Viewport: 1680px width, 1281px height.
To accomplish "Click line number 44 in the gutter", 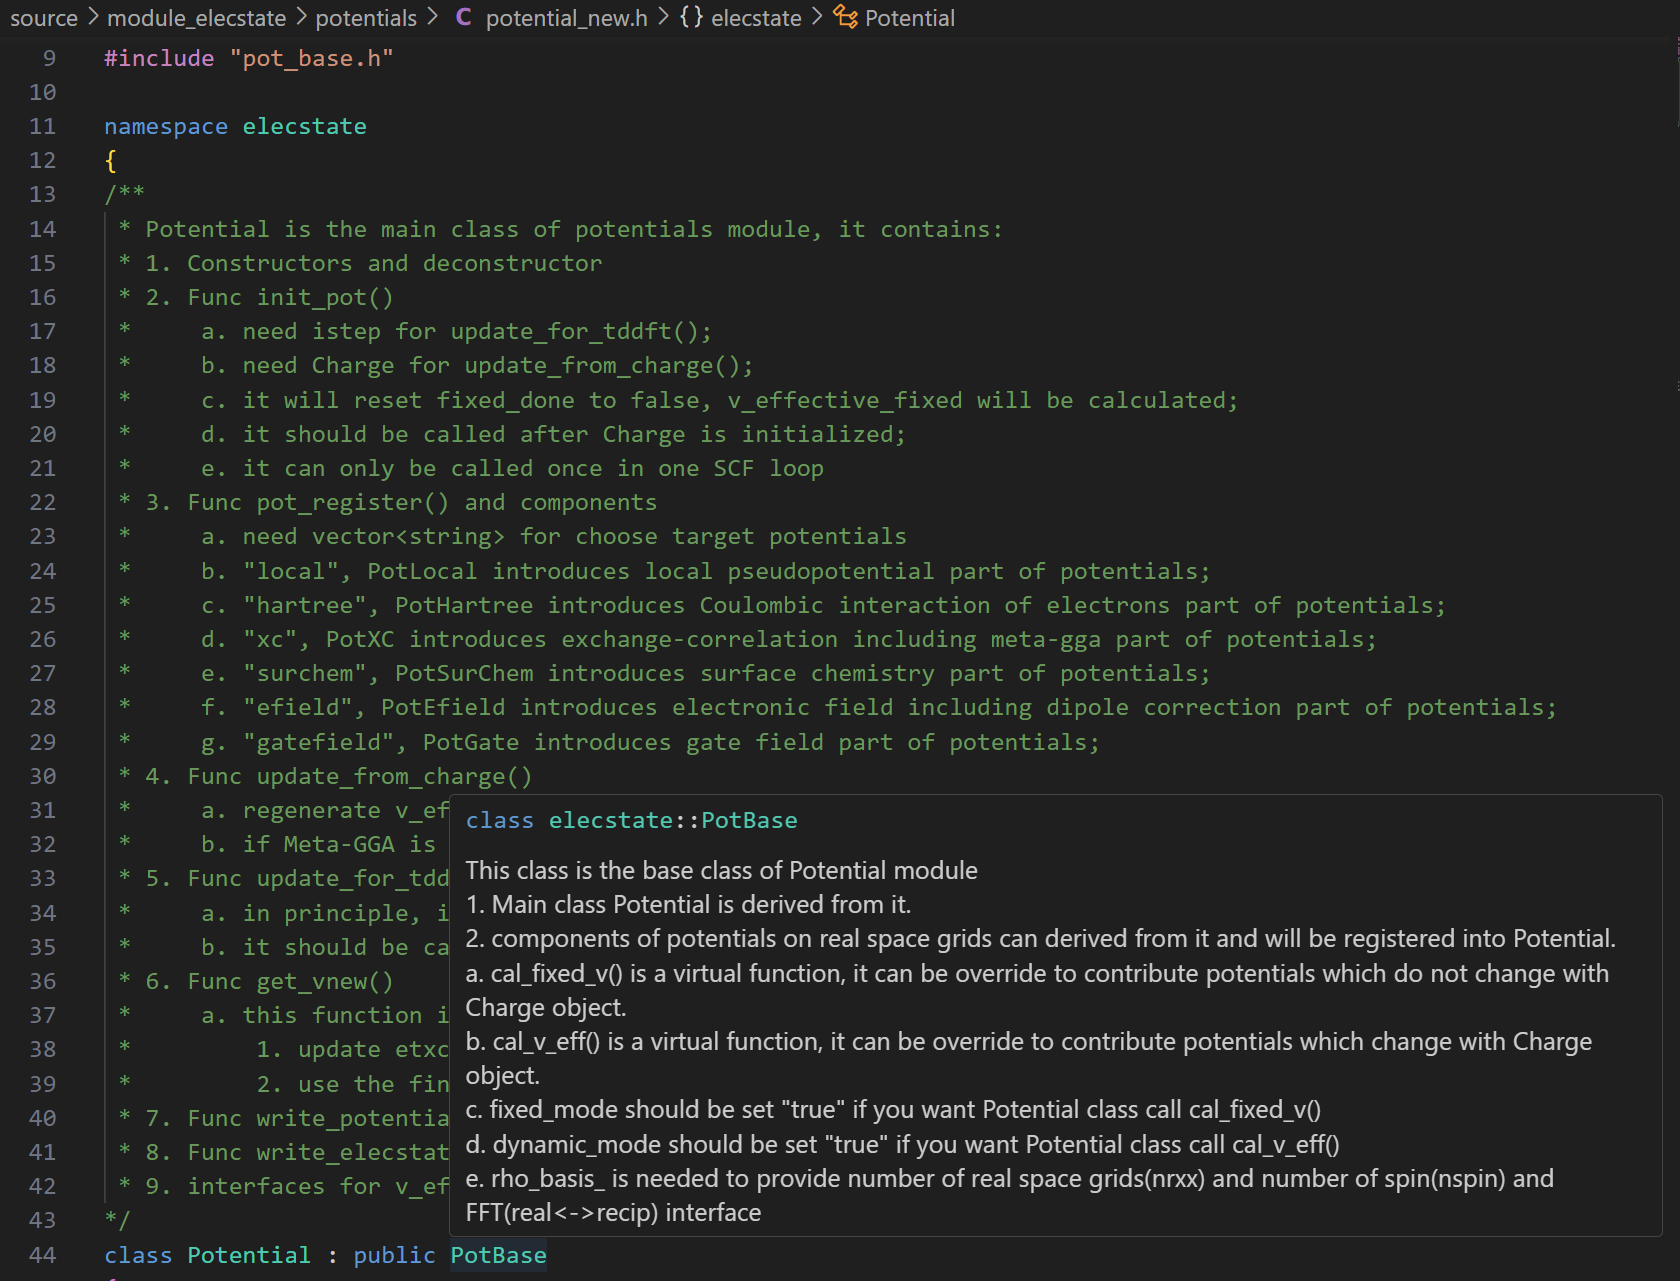I will (42, 1255).
